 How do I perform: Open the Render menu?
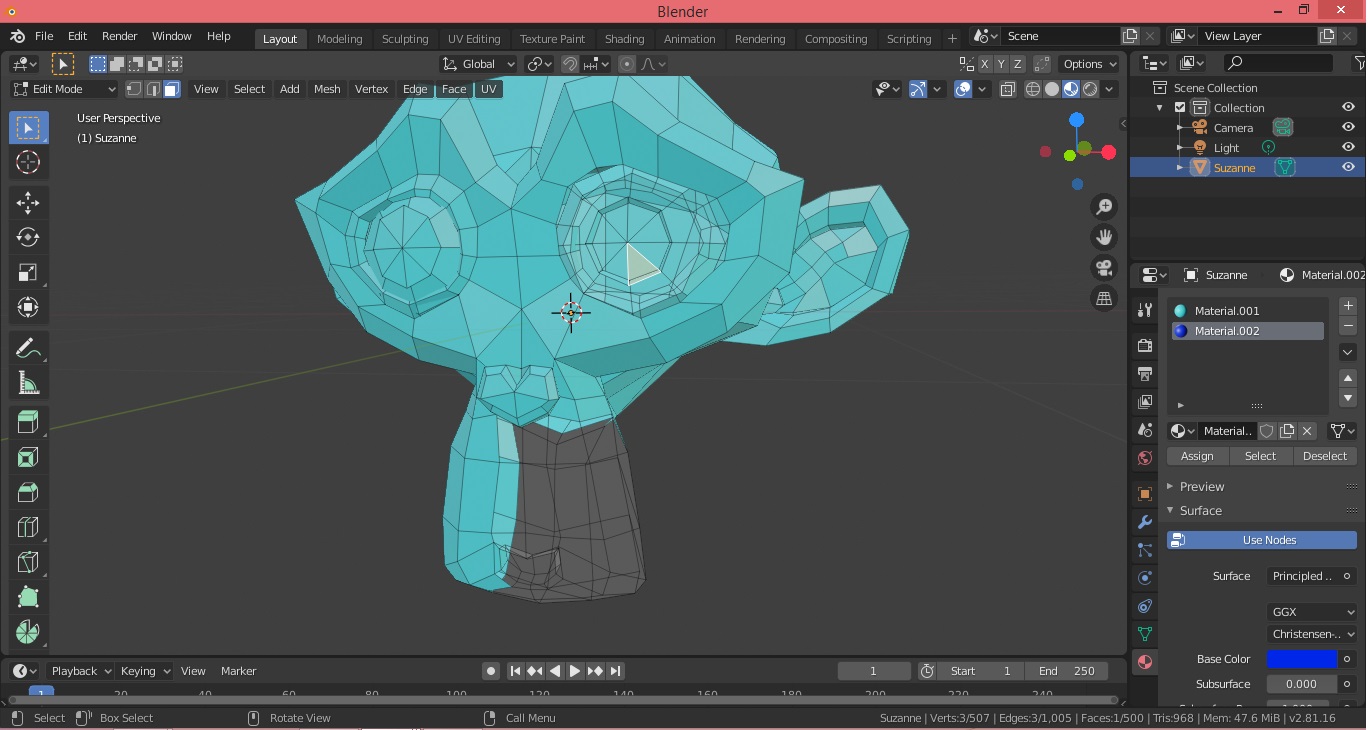119,36
